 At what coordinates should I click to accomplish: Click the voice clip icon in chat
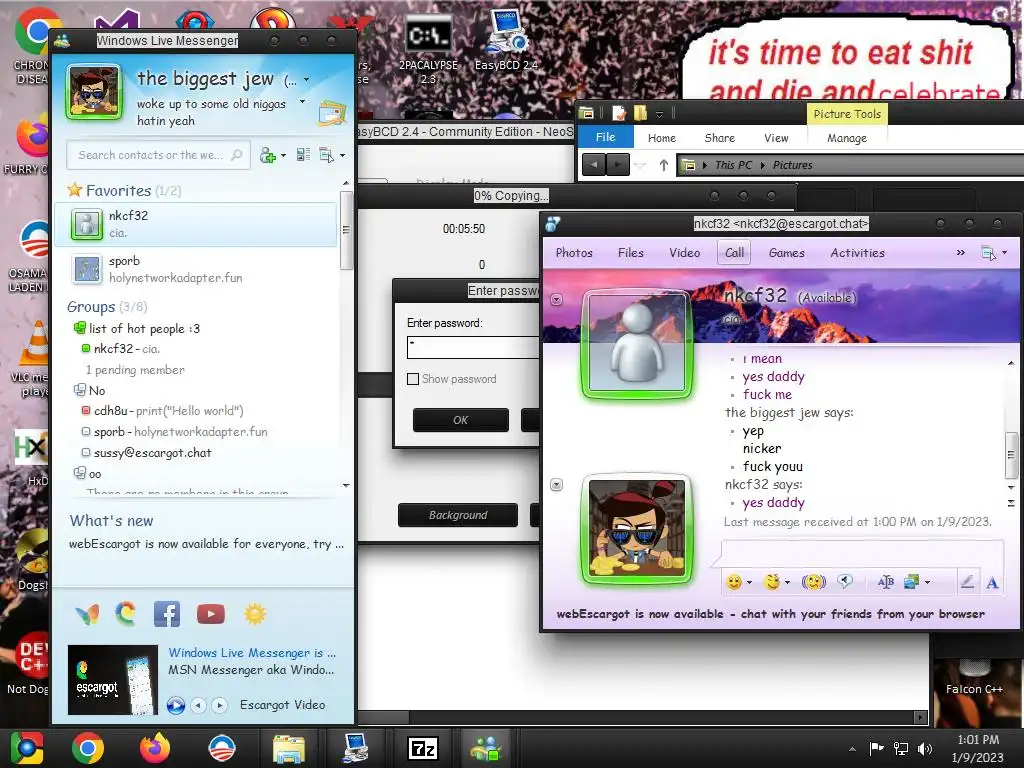point(845,581)
